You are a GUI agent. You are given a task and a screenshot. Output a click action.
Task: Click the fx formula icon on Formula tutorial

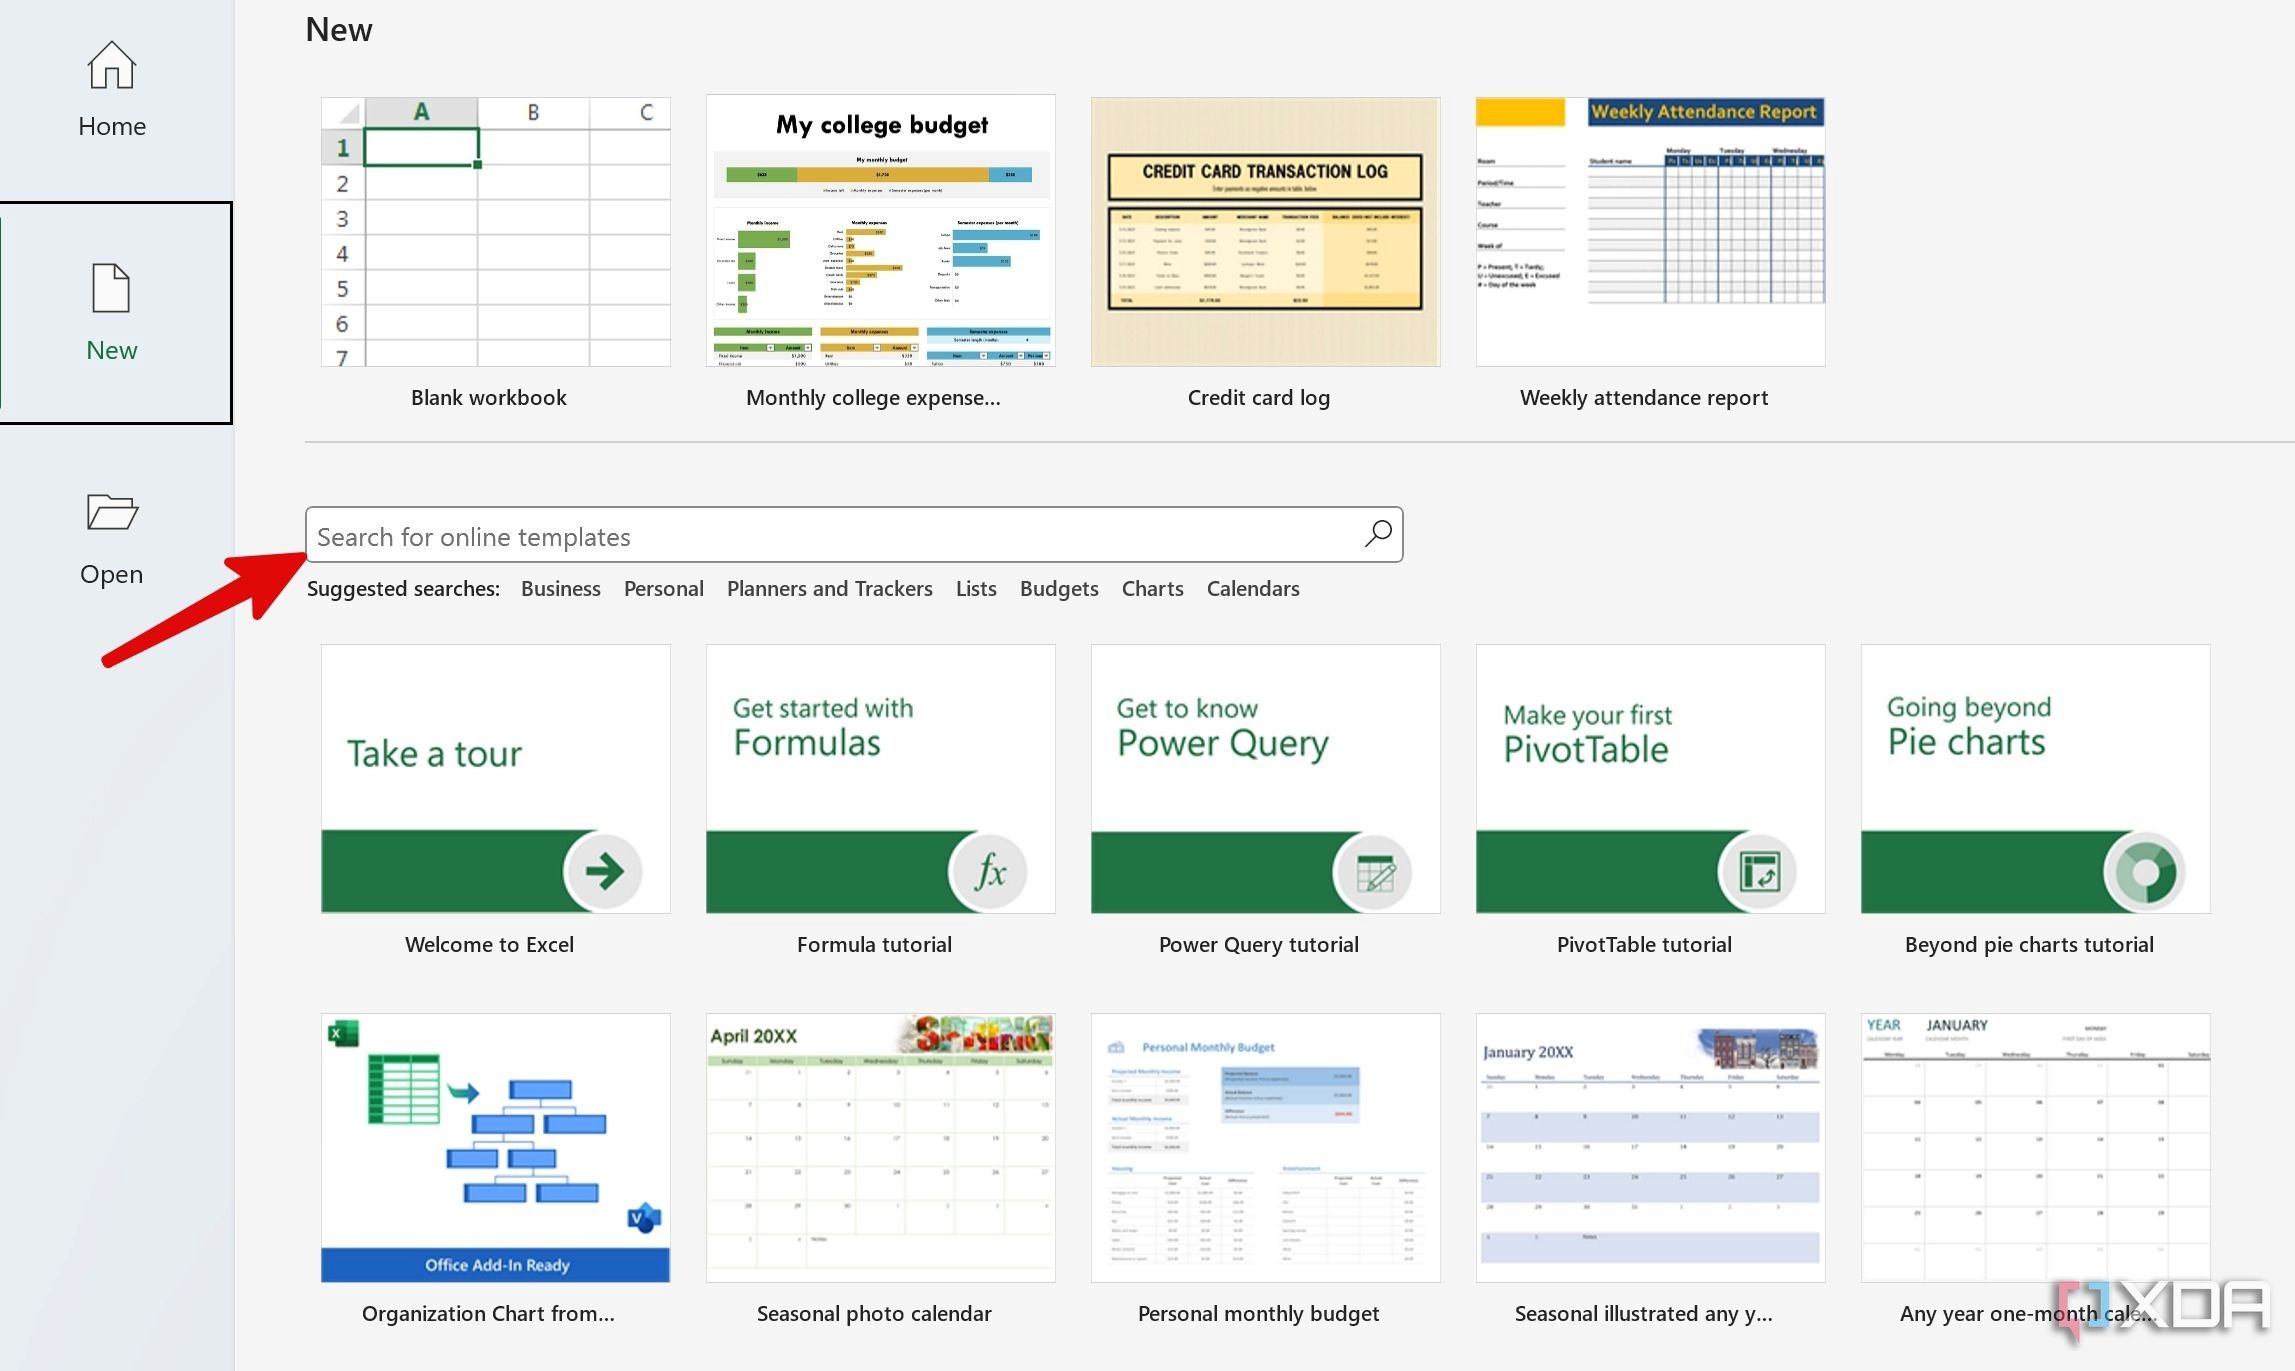click(x=990, y=871)
